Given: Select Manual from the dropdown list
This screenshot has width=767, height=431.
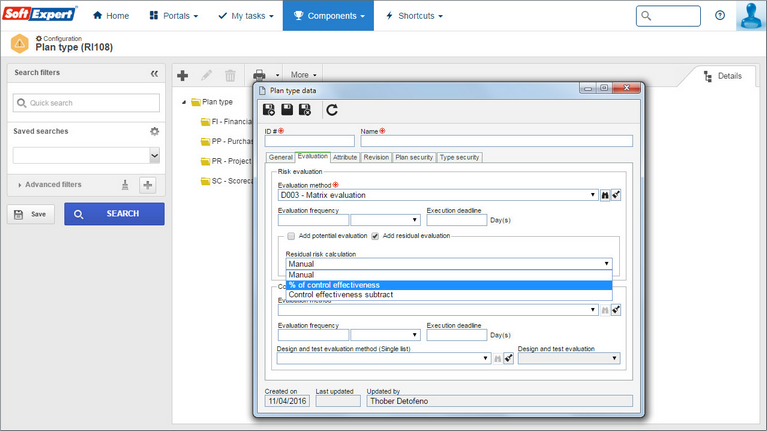Looking at the screenshot, I should 449,275.
